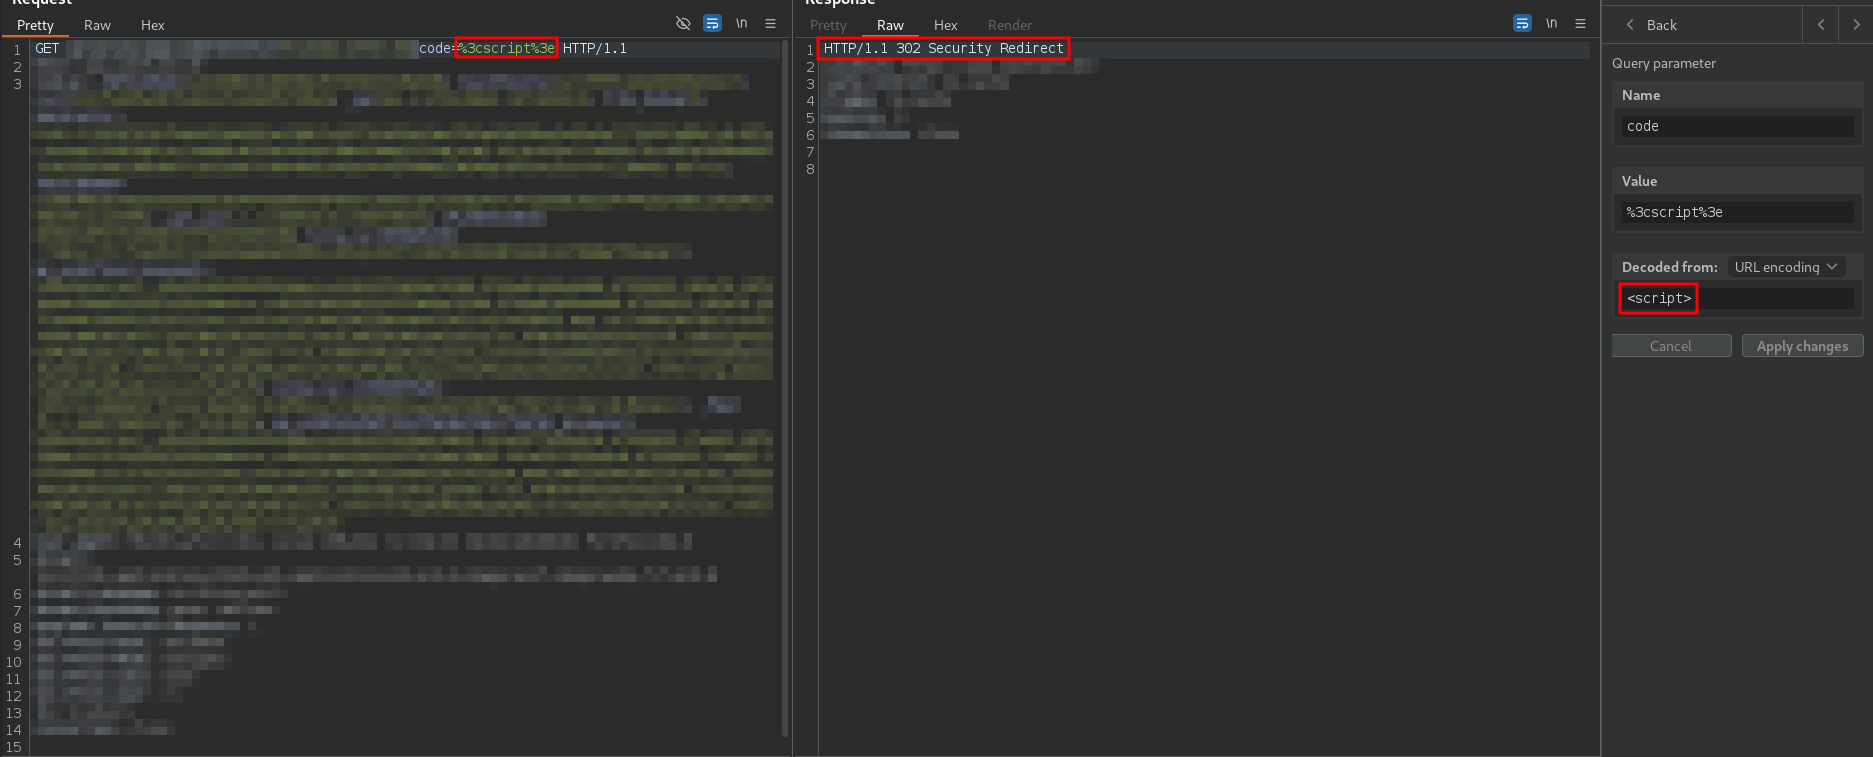This screenshot has height=757, width=1873.
Task: Switch to the Response Render tab
Action: (x=1010, y=25)
